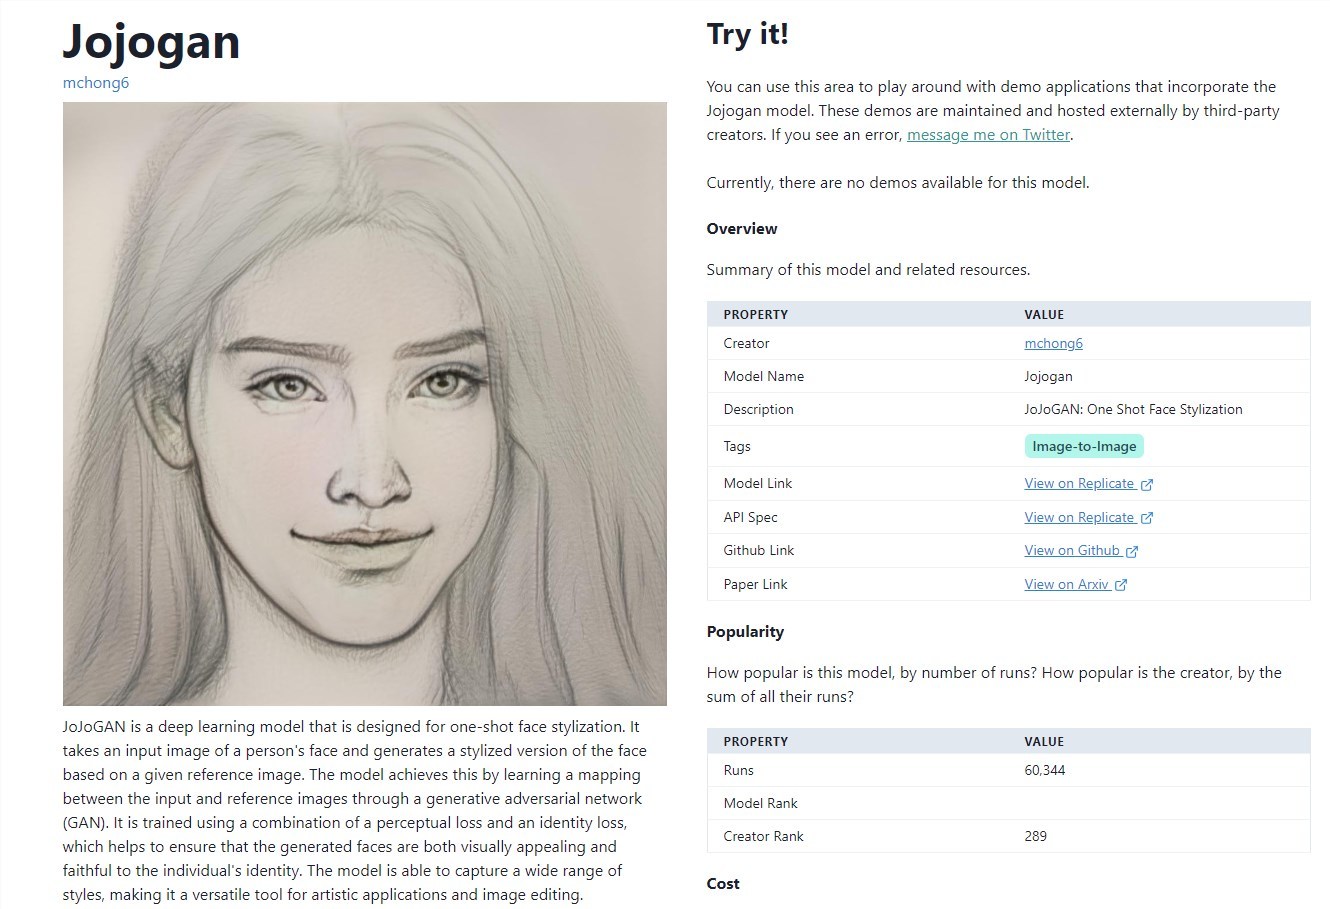Viewport: 1330px width, 909px height.
Task: Click external-link icon in Model Link row
Action: tap(1147, 485)
